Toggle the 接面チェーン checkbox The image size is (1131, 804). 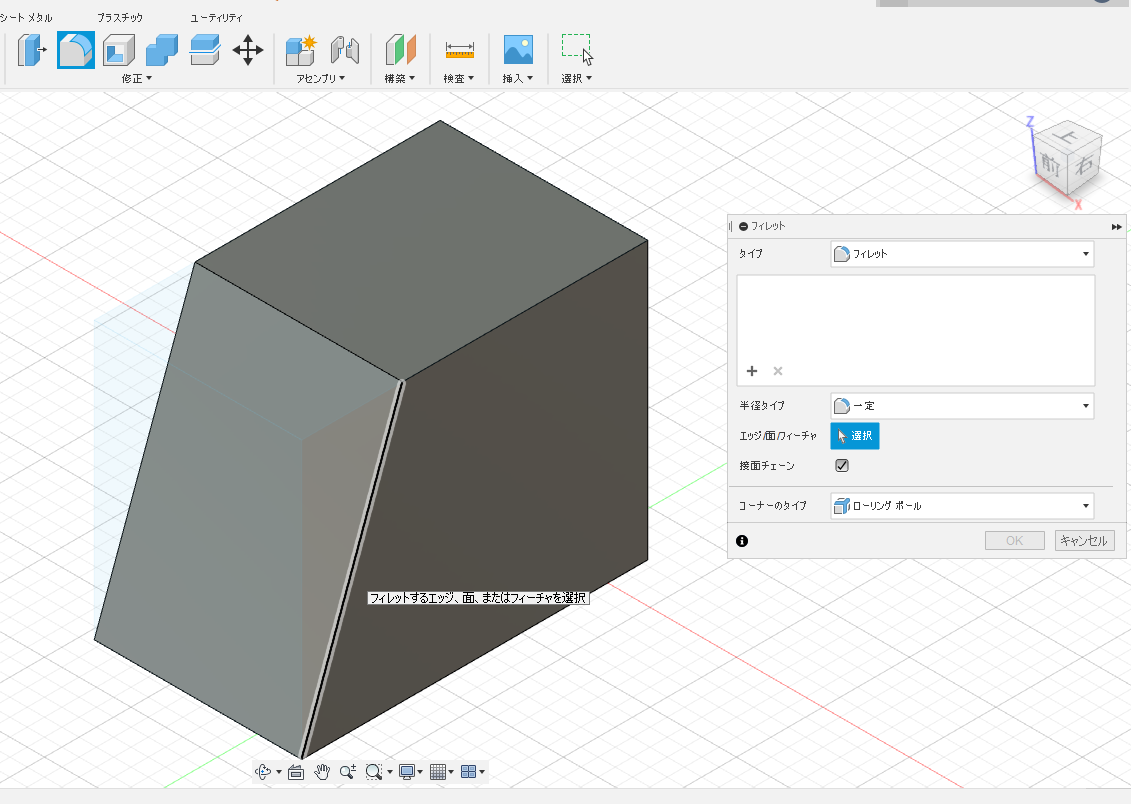coord(842,466)
